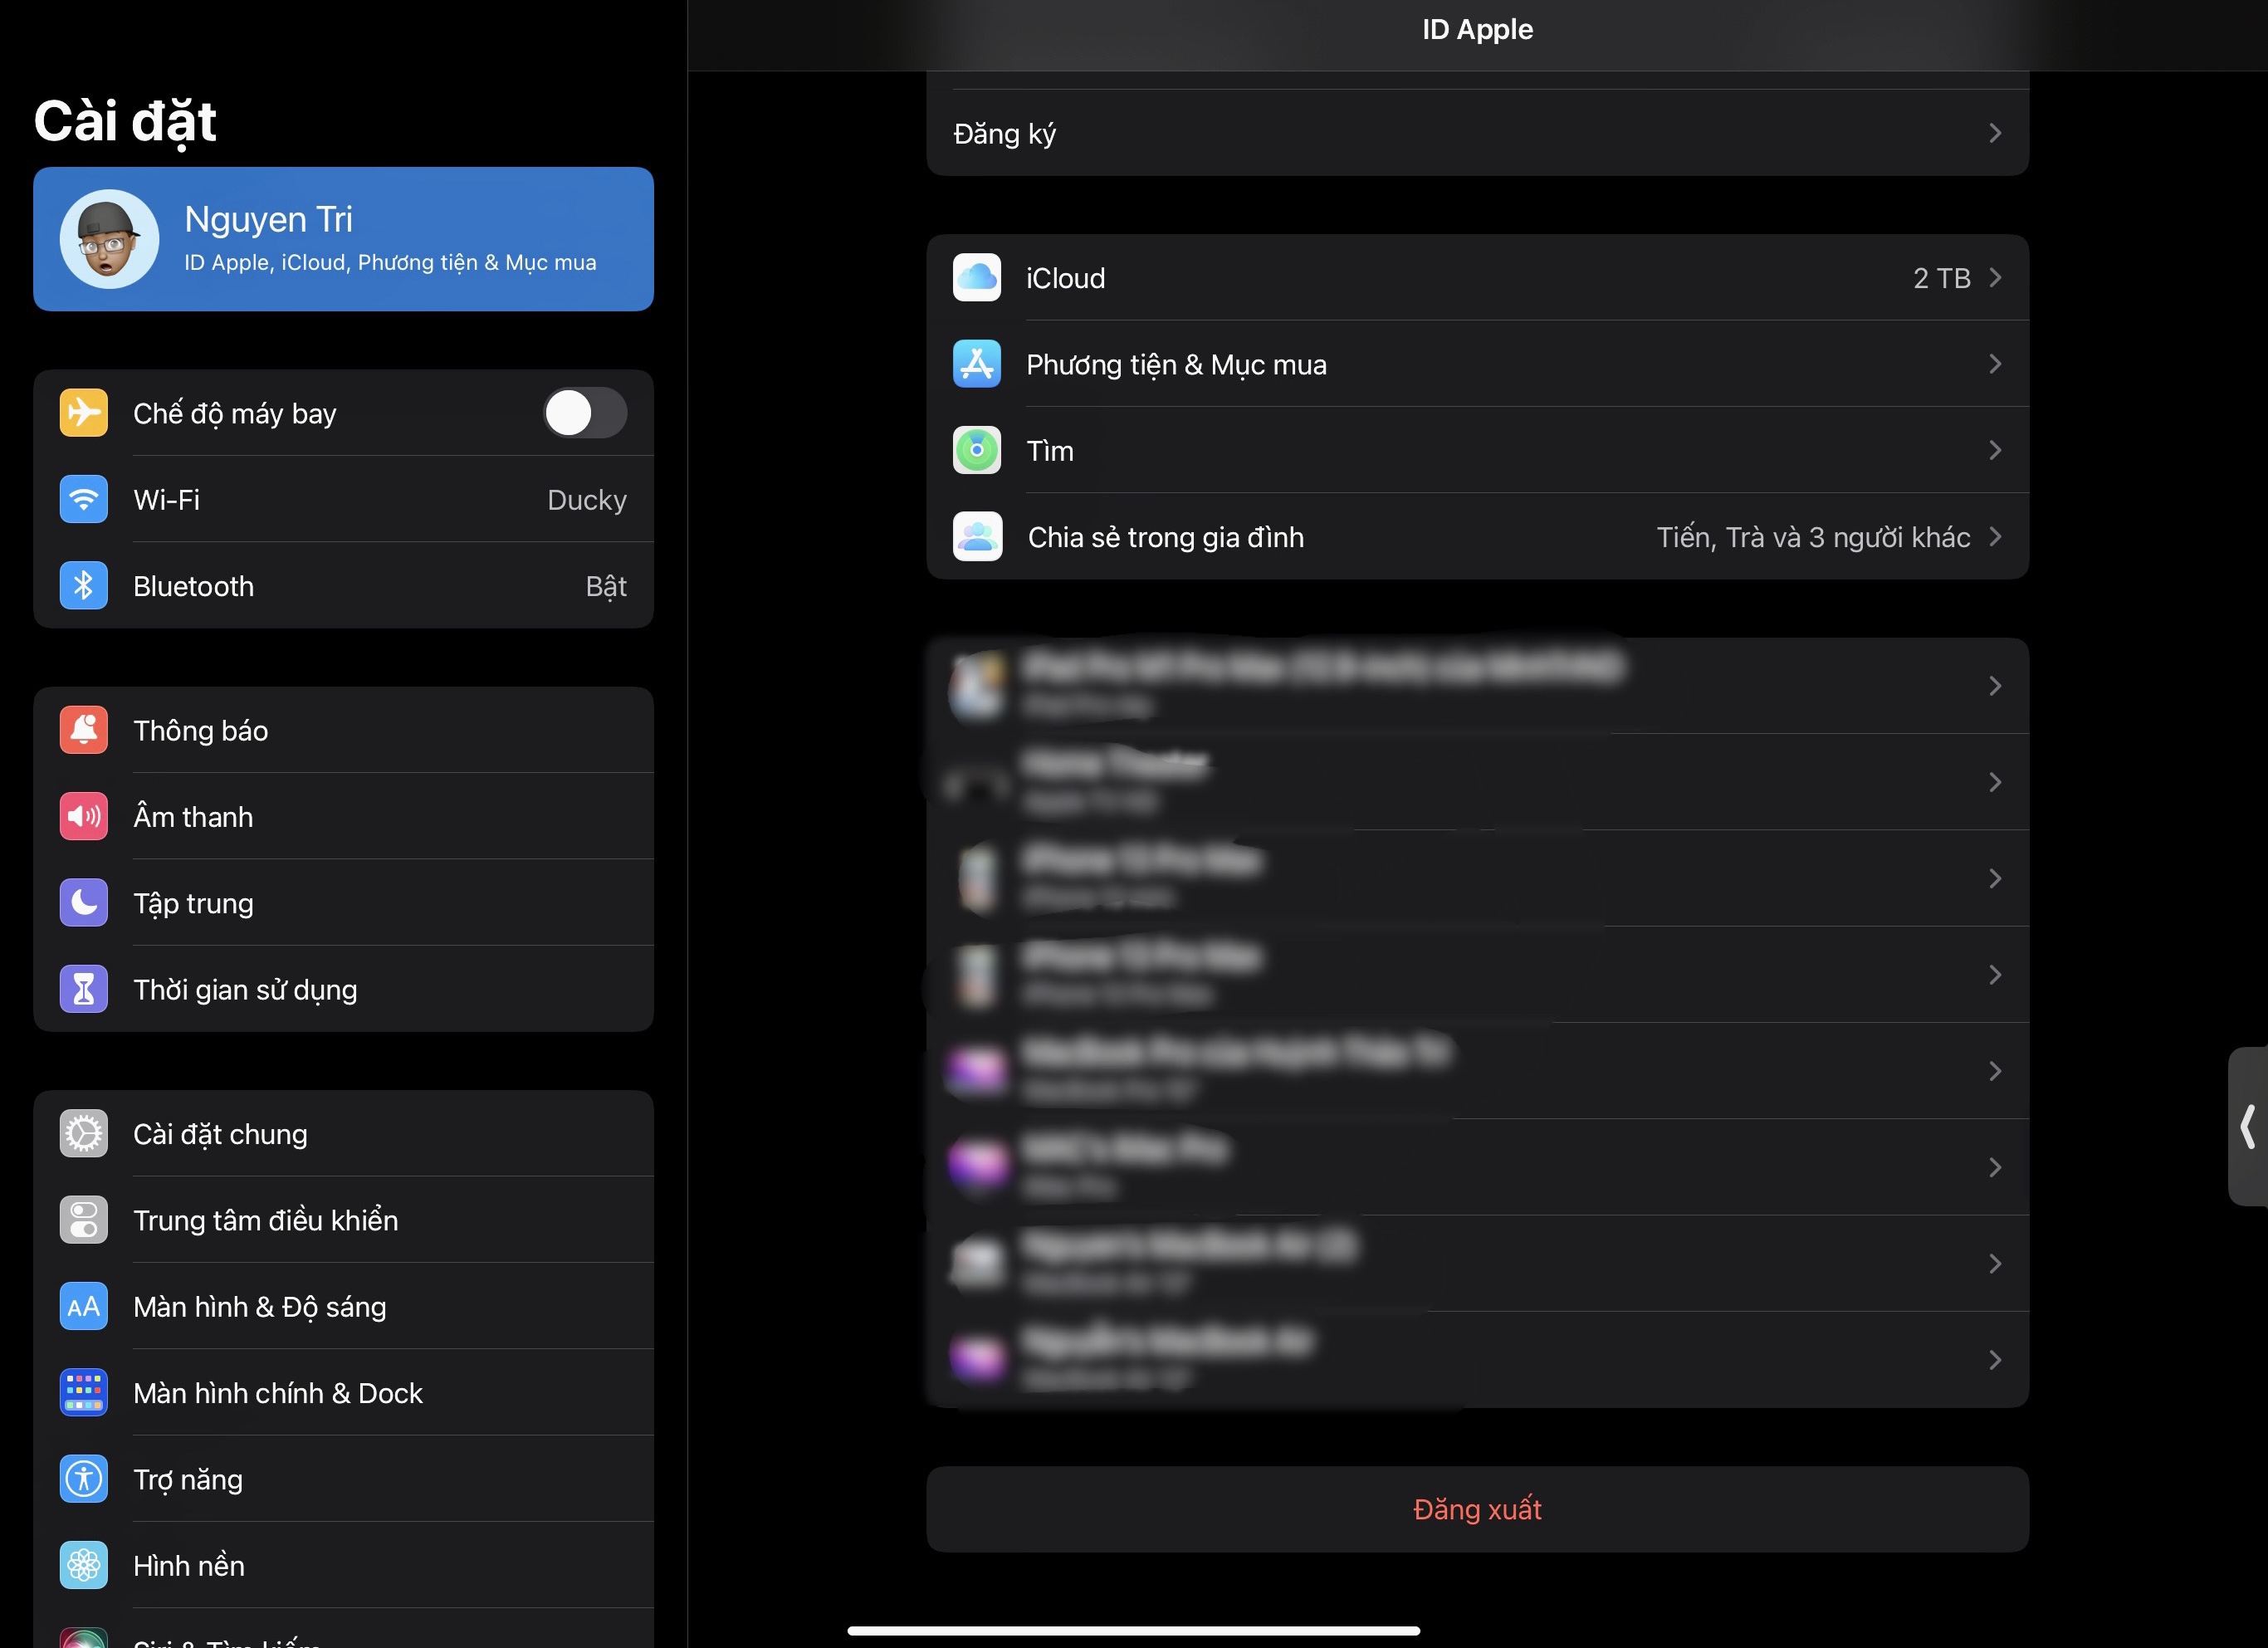The image size is (2268, 1648).
Task: Select the Thông báo bell icon
Action: click(x=84, y=730)
